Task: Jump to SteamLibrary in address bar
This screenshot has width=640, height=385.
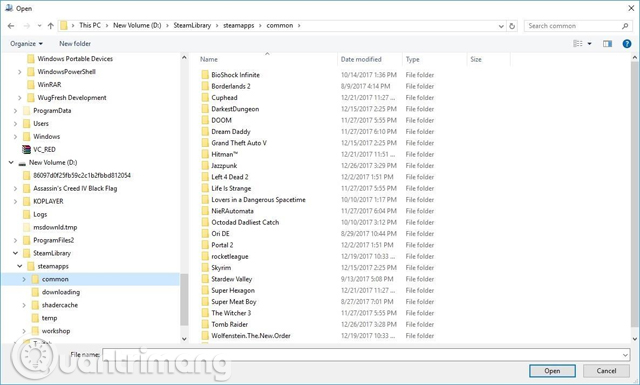Action: 192,25
